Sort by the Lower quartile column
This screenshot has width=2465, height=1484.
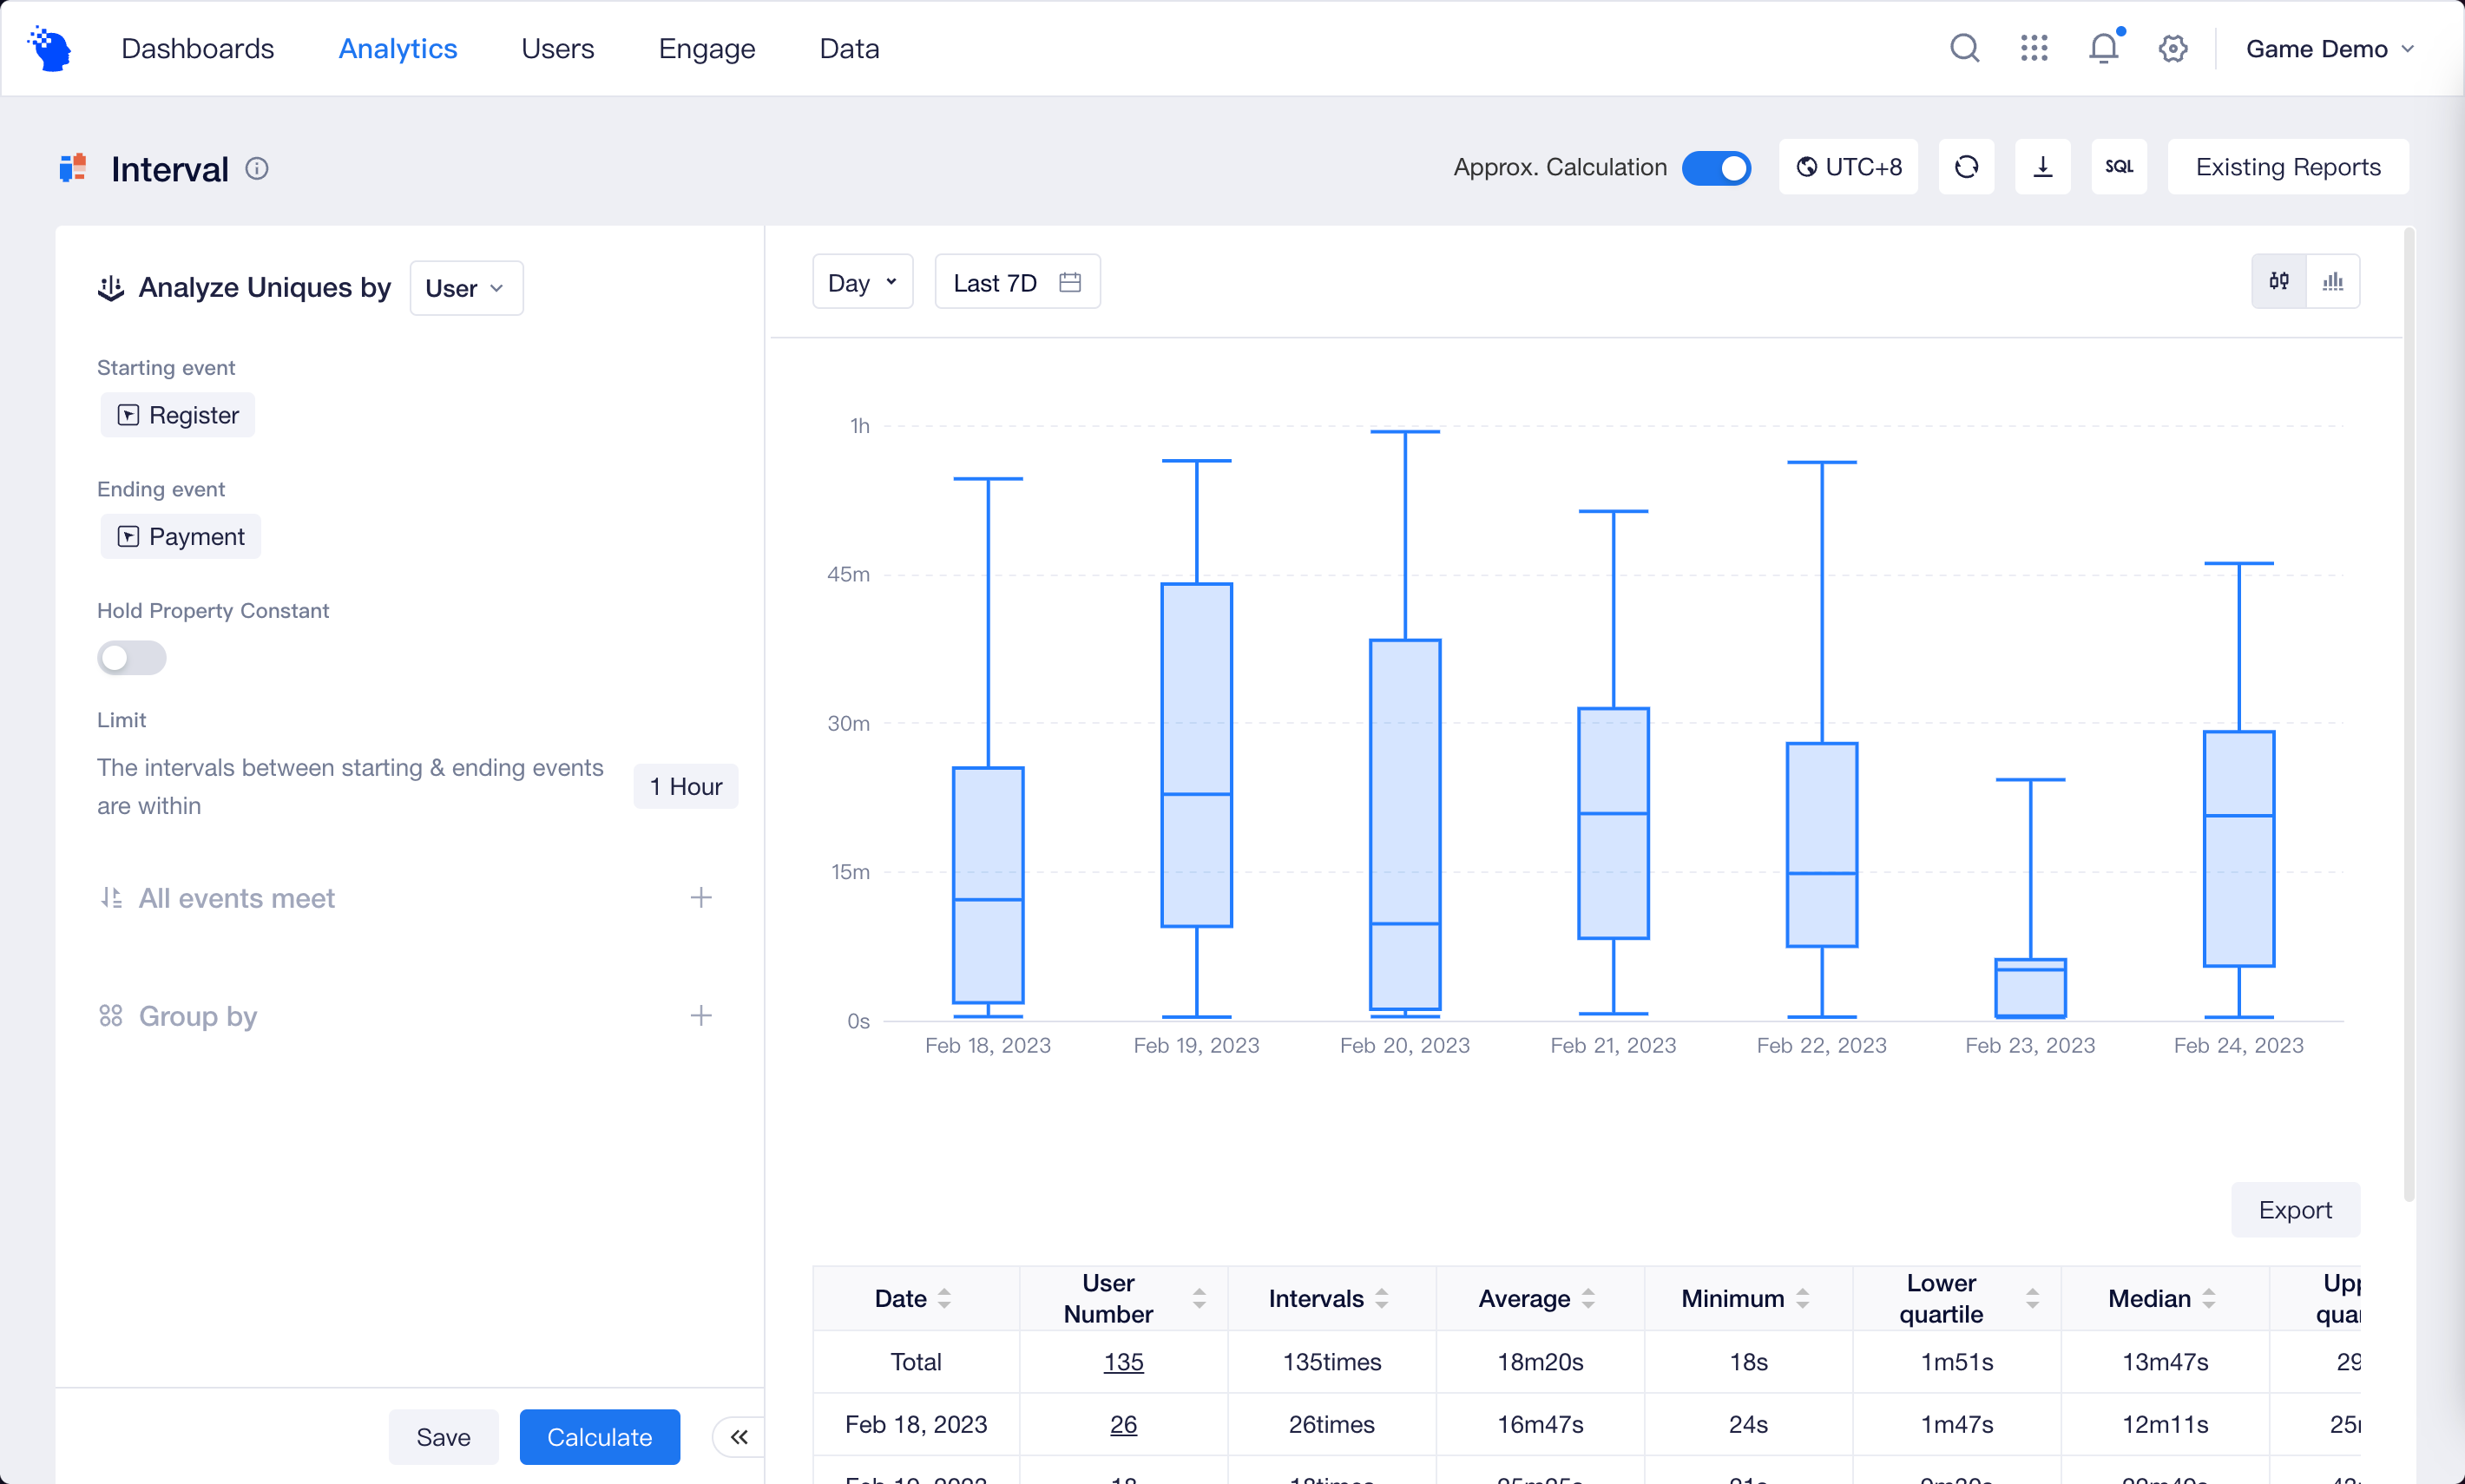pyautogui.click(x=2032, y=1298)
